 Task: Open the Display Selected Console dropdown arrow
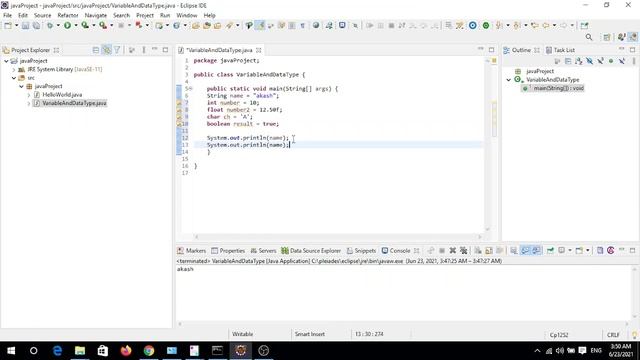pos(570,251)
